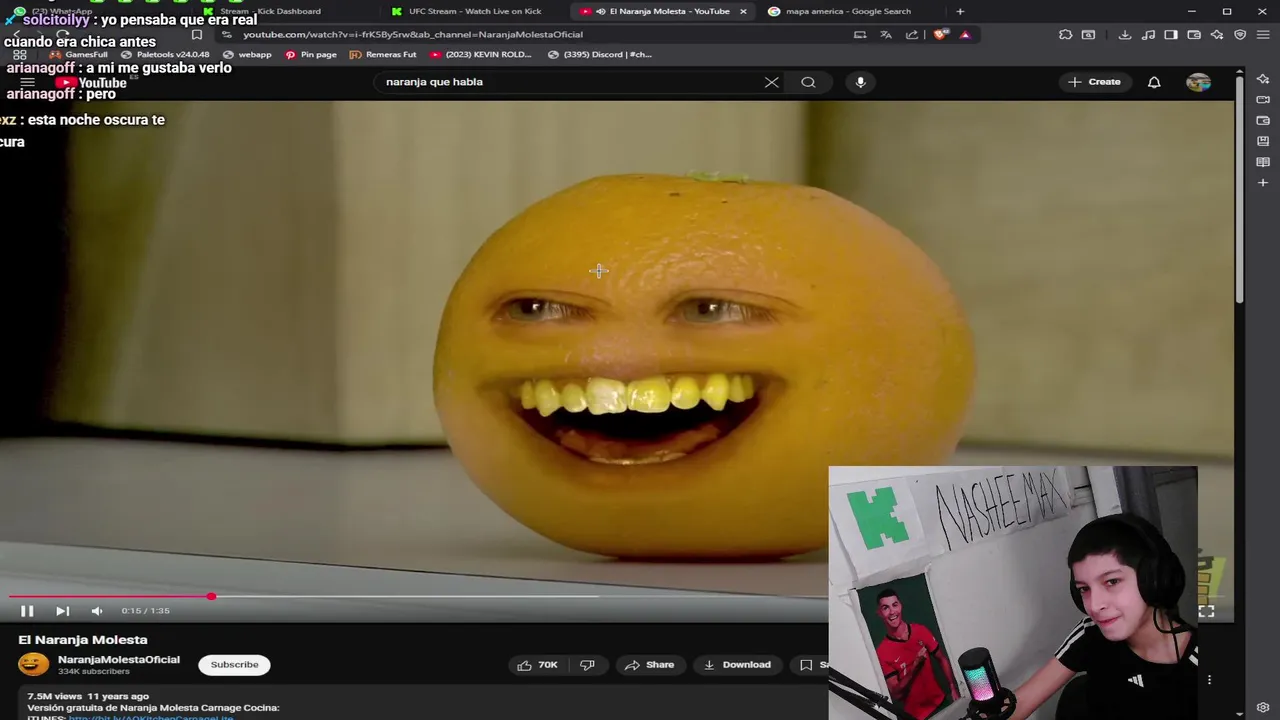Open the reading list sidebar icon
The height and width of the screenshot is (720, 1280).
click(1263, 162)
